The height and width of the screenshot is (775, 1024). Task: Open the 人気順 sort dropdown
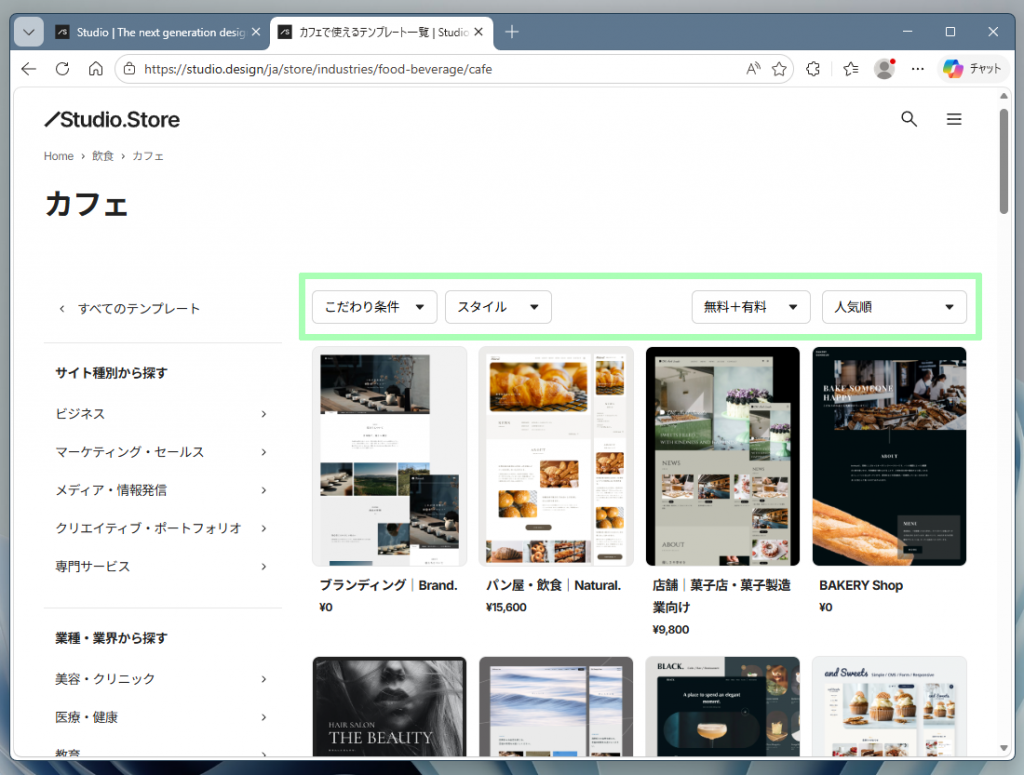pos(894,307)
